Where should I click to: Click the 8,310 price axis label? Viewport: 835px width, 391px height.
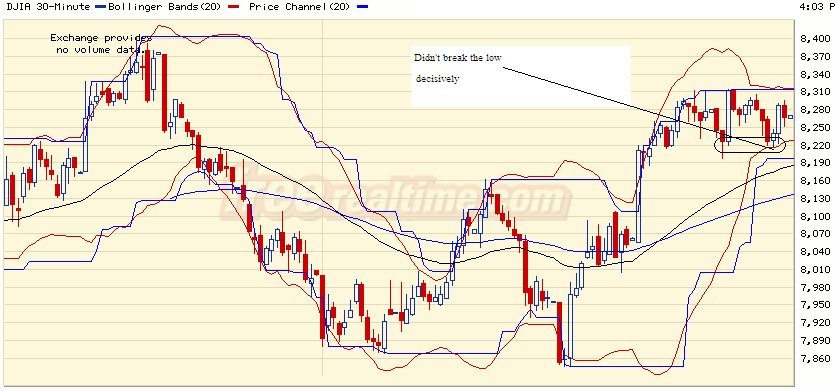(815, 92)
